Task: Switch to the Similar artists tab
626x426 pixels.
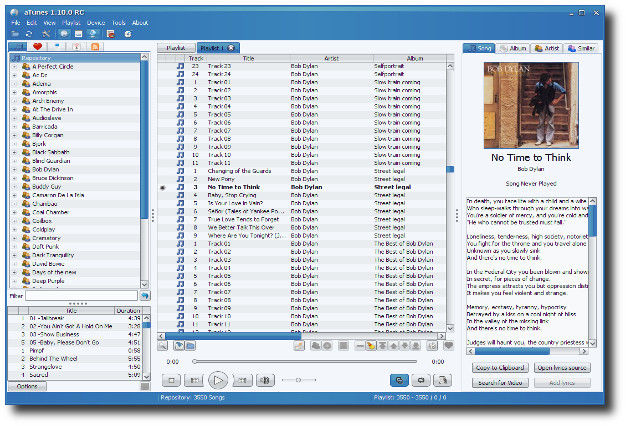Action: tap(582, 48)
